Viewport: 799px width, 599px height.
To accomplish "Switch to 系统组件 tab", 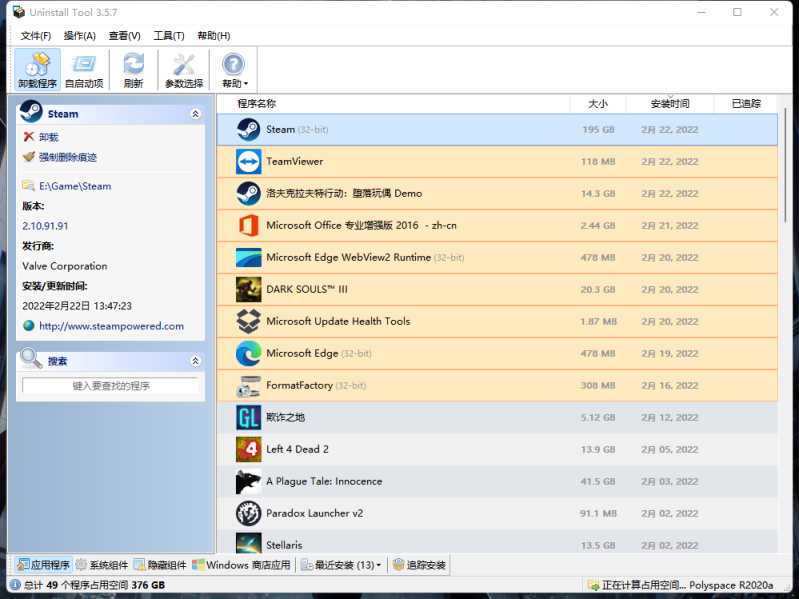I will point(102,565).
